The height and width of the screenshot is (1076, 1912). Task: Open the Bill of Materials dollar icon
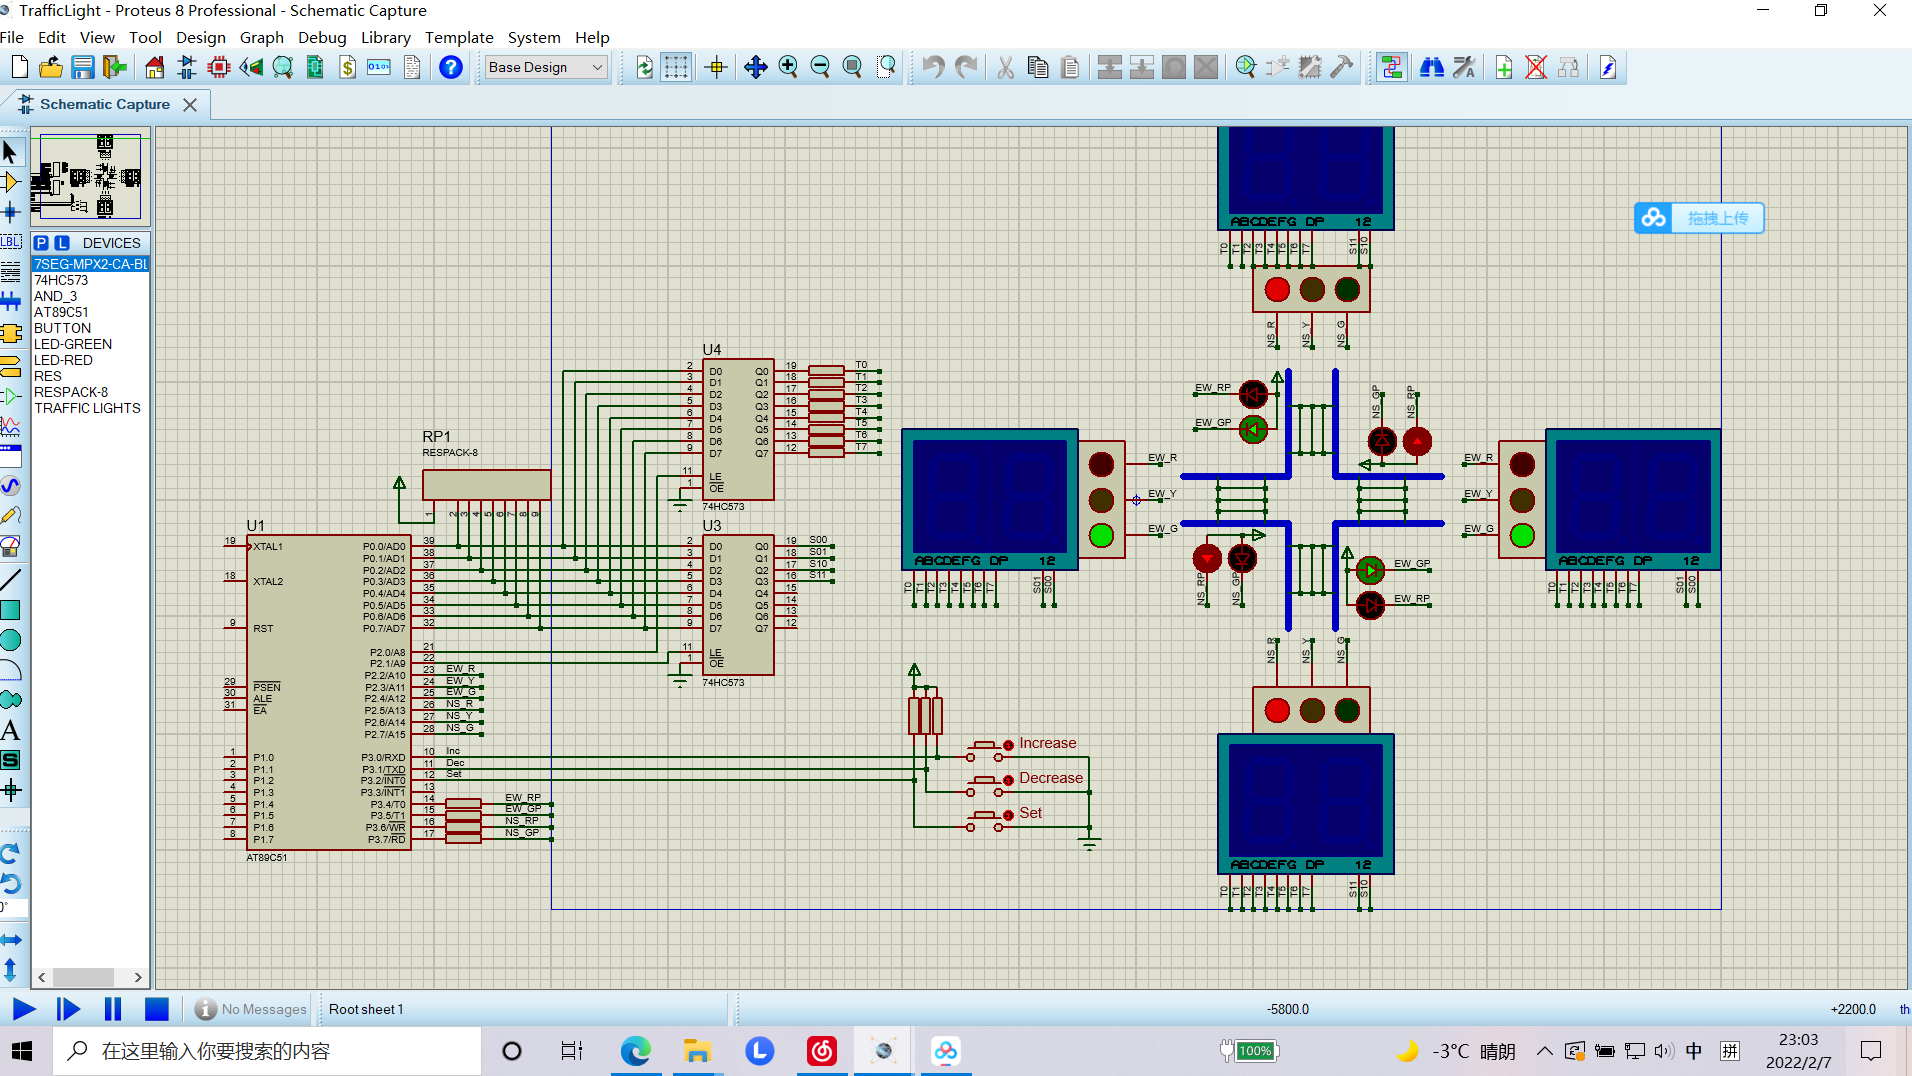point(347,67)
